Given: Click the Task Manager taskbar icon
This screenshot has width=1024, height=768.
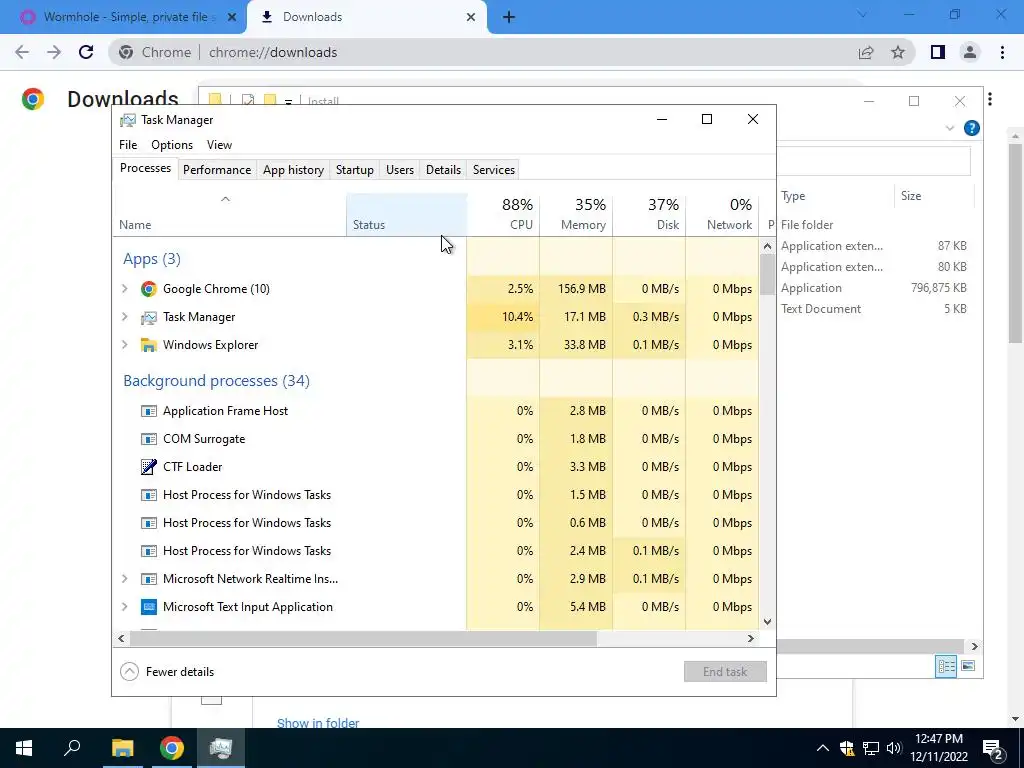Looking at the screenshot, I should point(221,748).
